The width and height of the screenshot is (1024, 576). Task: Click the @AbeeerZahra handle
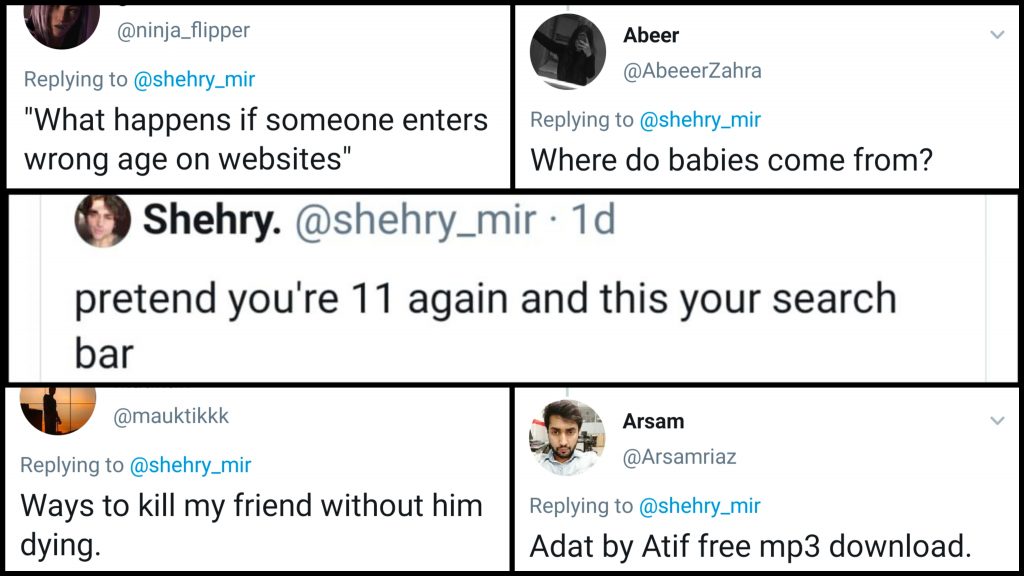click(x=692, y=70)
